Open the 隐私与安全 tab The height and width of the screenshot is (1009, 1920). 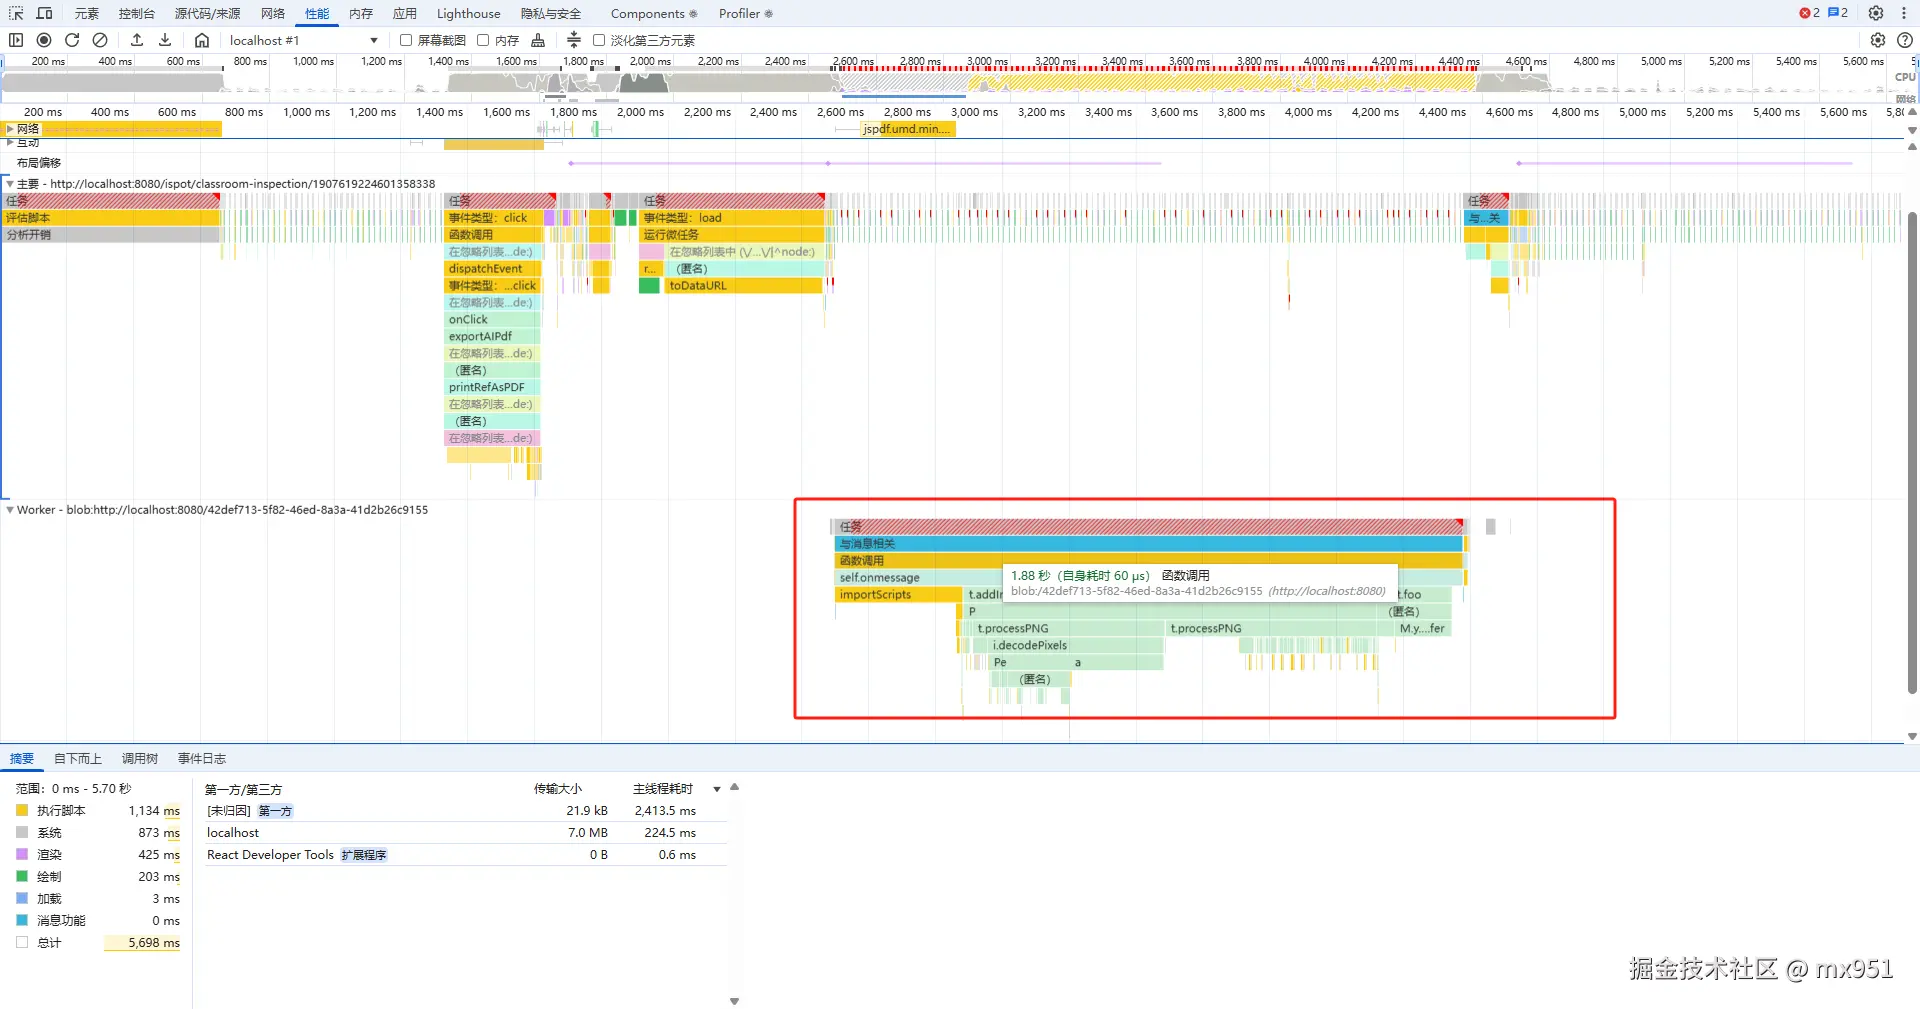(x=551, y=13)
